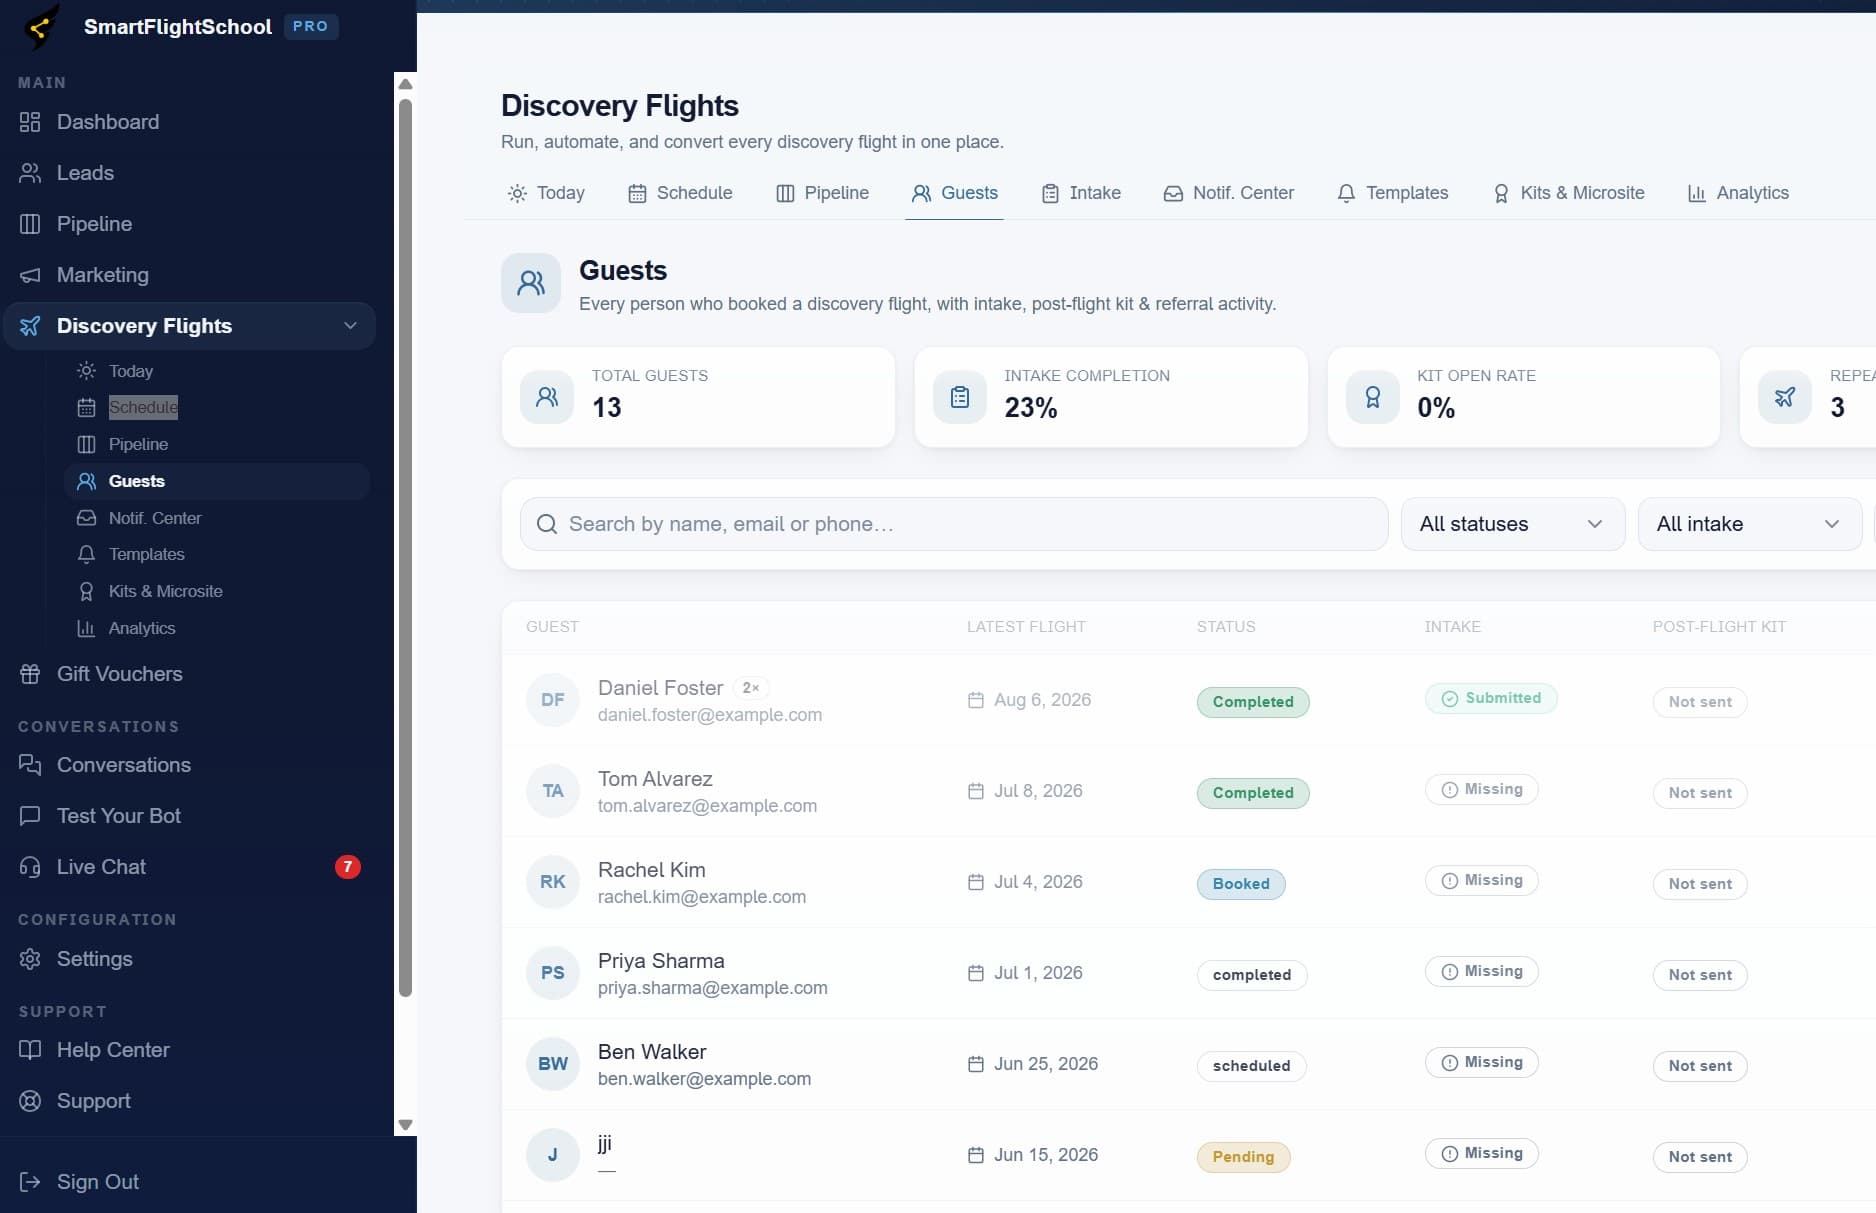The width and height of the screenshot is (1876, 1213).
Task: Click the sidebar scrollbar up arrow
Action: click(405, 84)
